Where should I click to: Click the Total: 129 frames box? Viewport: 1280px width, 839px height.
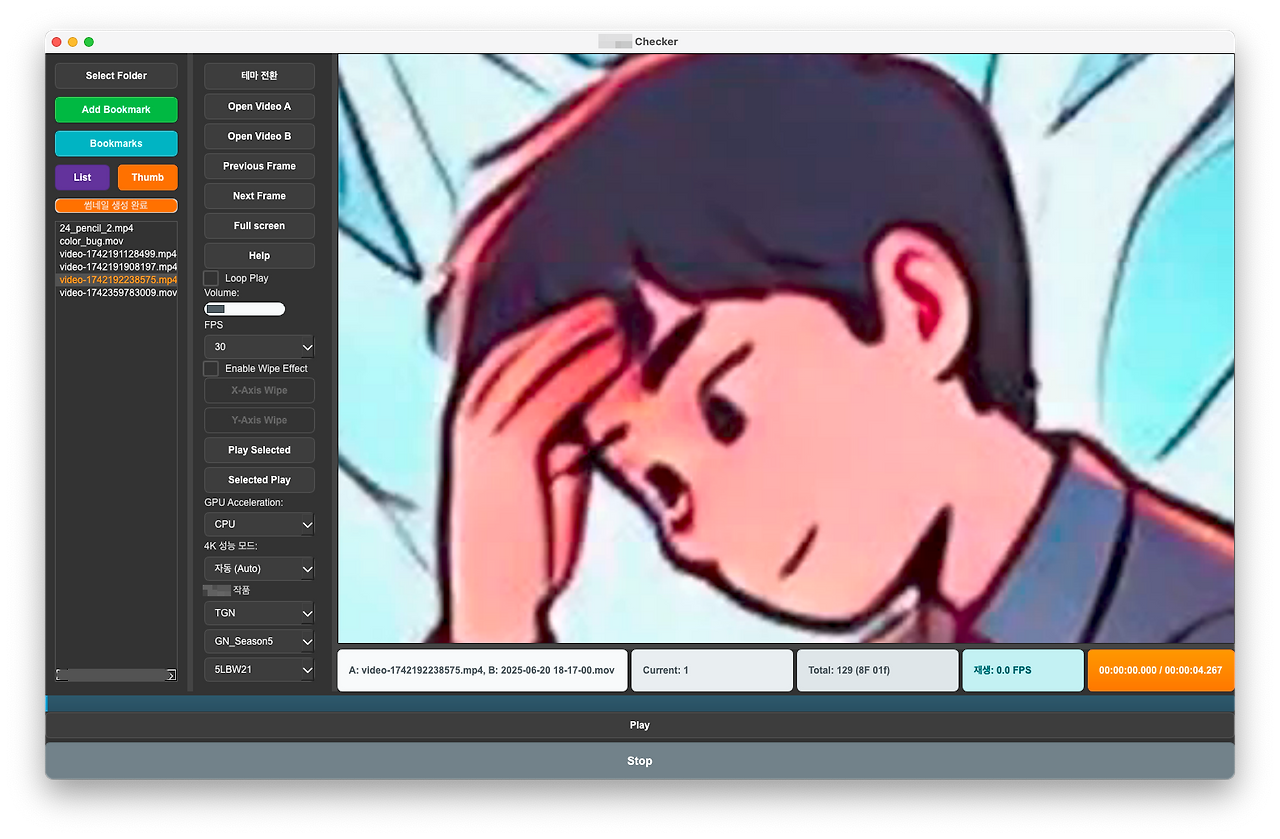pos(877,670)
